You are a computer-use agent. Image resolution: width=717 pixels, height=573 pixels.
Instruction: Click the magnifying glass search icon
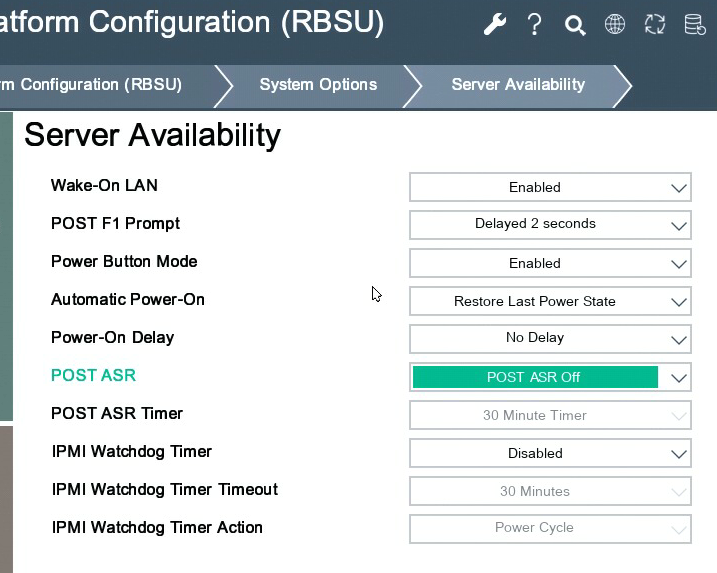[x=575, y=25]
